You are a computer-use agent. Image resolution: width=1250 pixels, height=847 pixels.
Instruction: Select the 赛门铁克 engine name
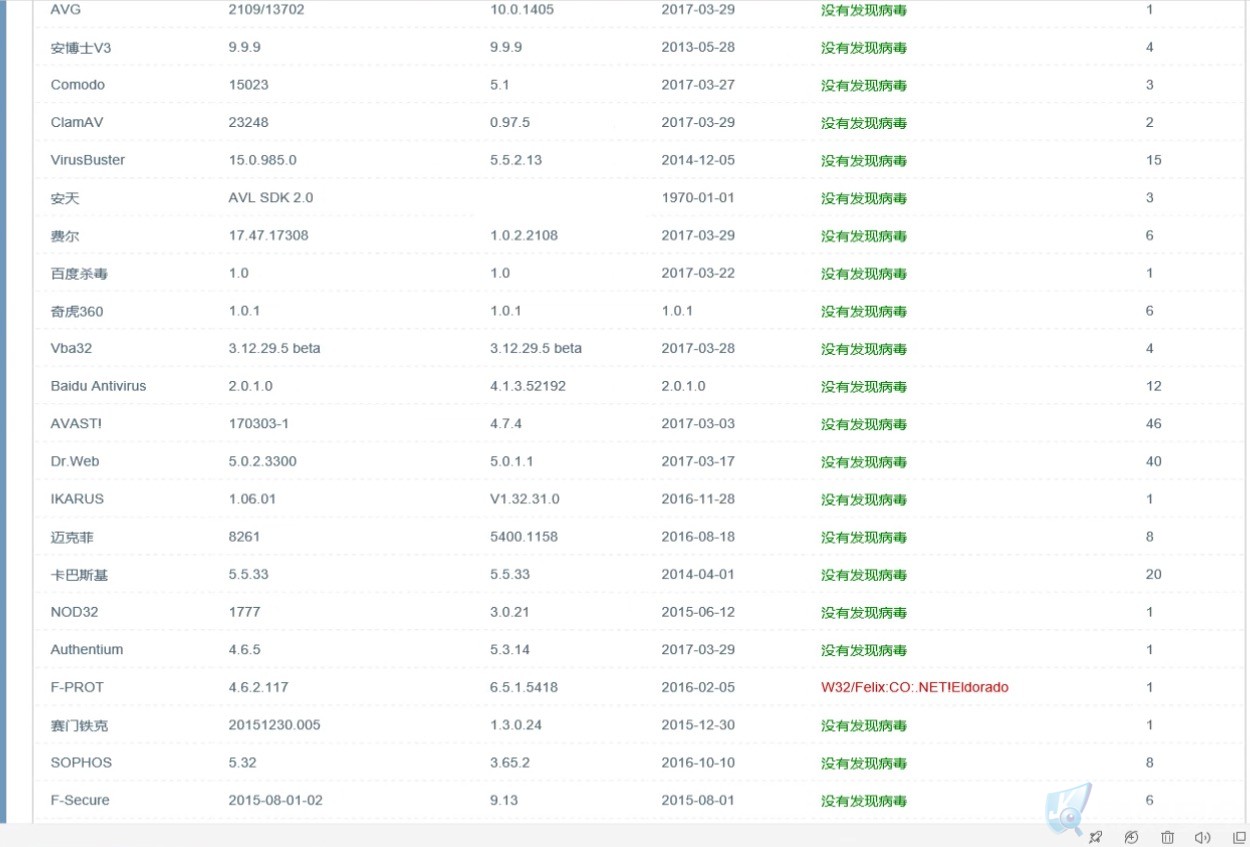(79, 725)
